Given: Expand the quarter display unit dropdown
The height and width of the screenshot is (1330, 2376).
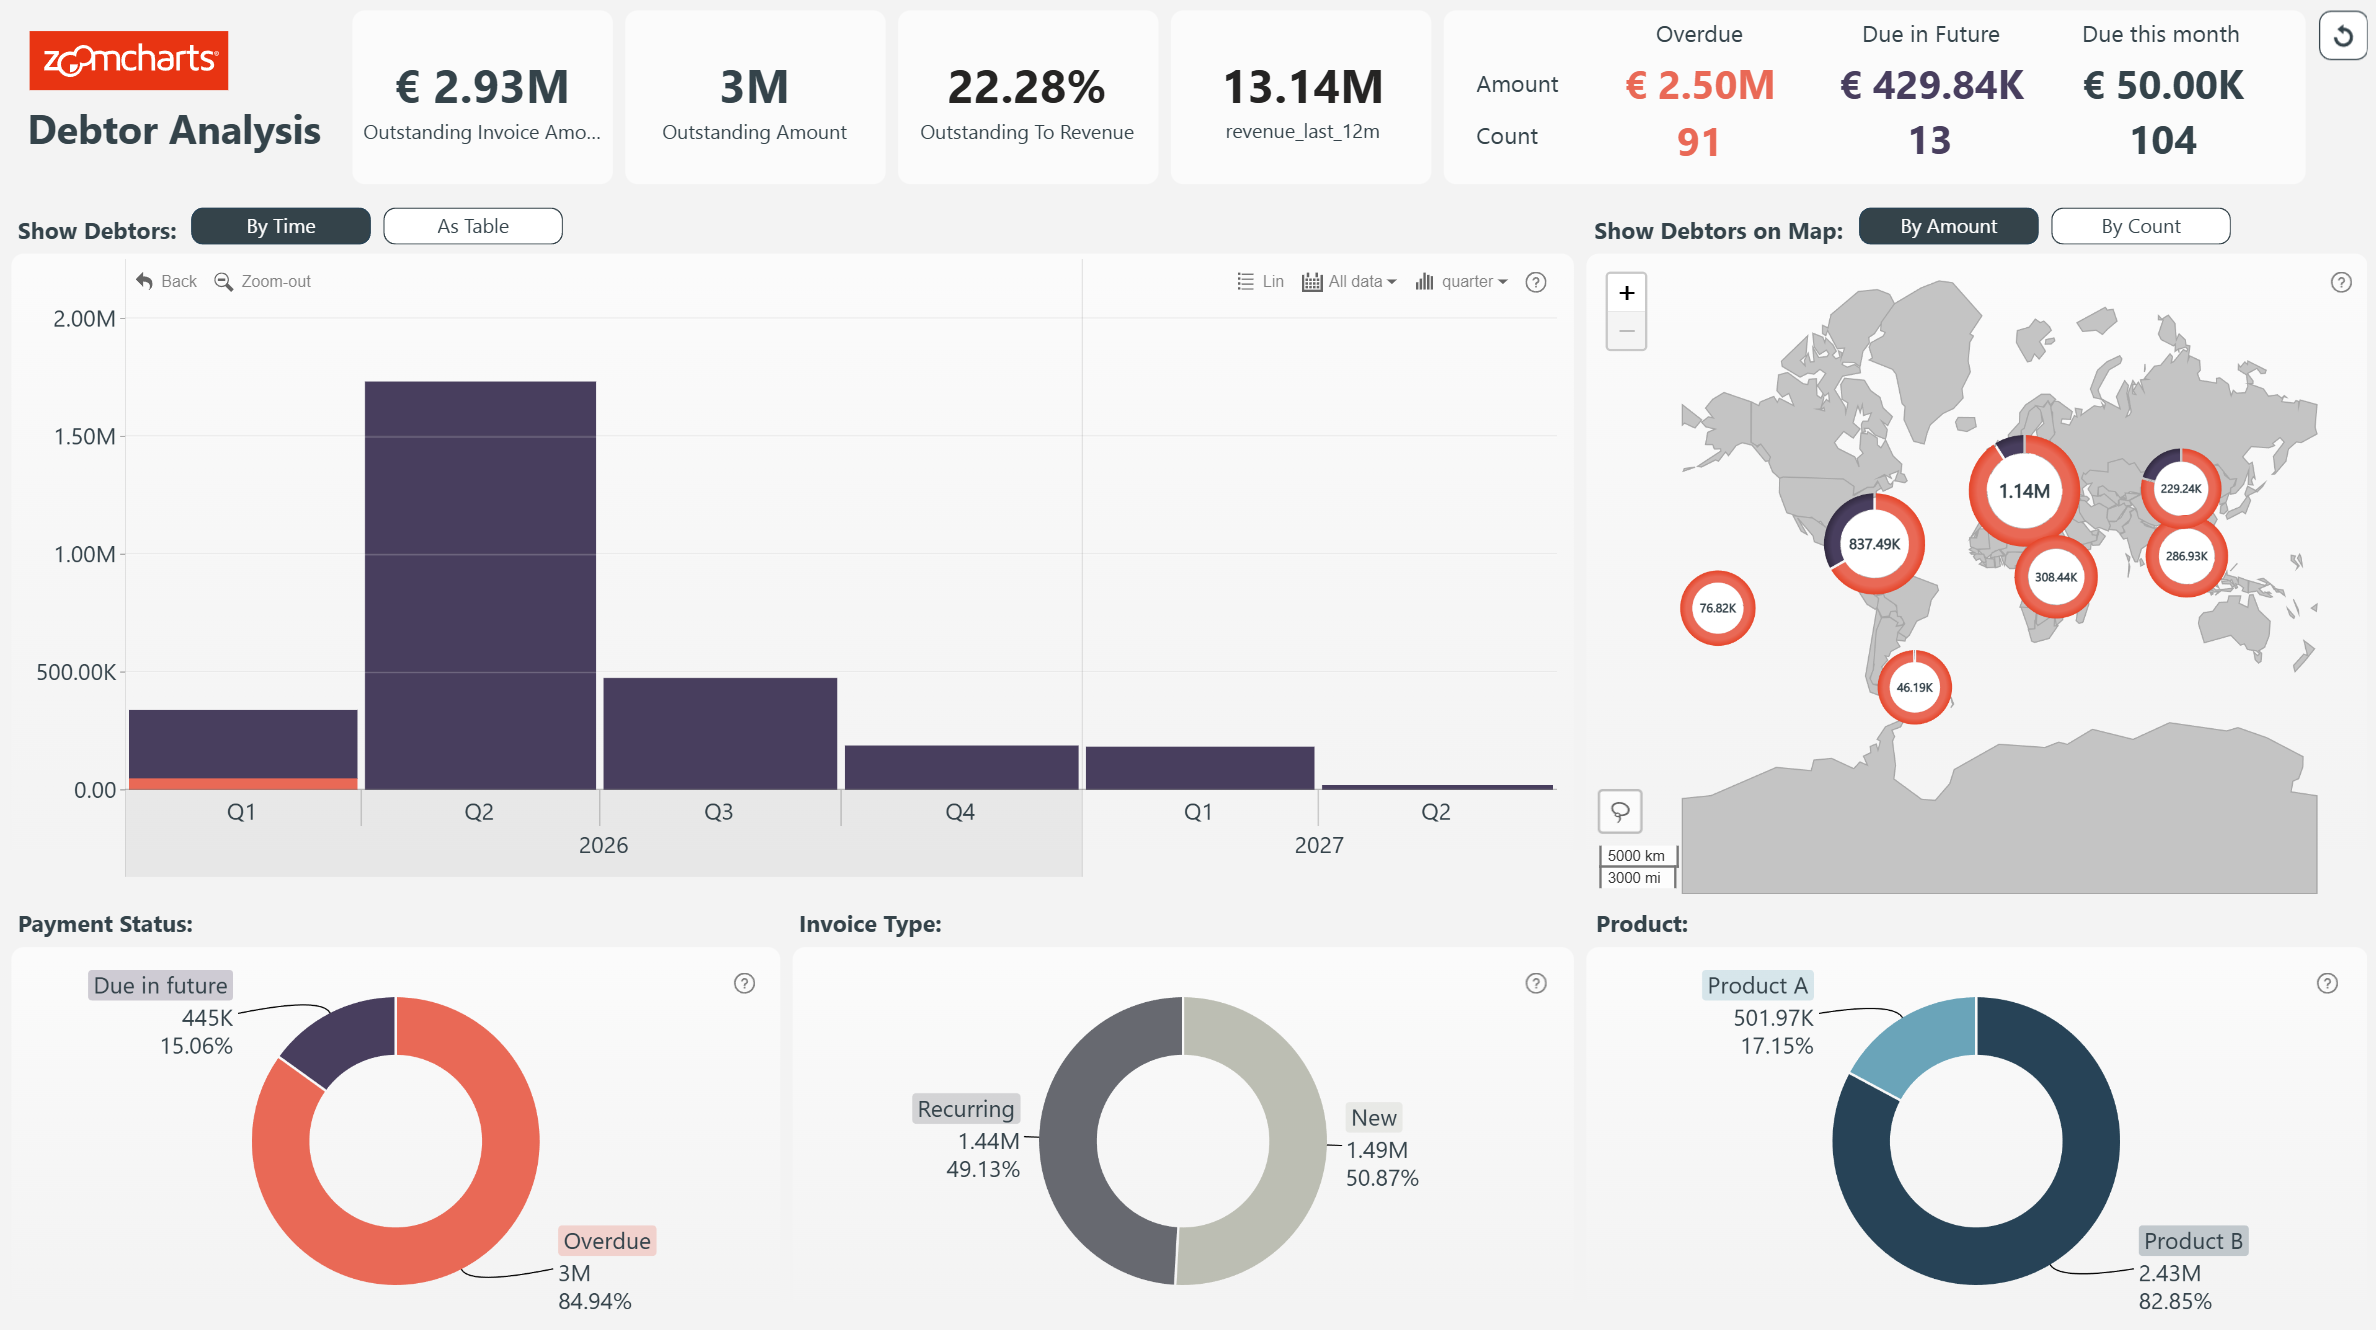Looking at the screenshot, I should [1461, 282].
